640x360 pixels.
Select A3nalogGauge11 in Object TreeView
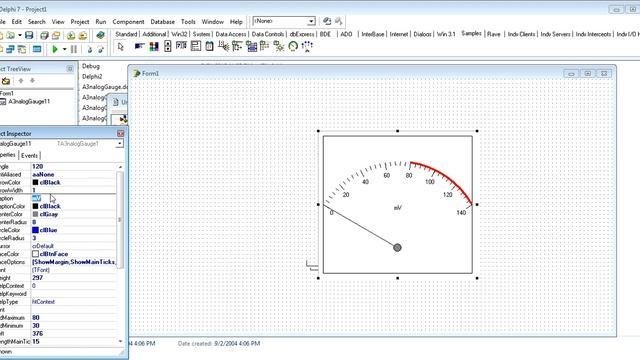[29, 102]
